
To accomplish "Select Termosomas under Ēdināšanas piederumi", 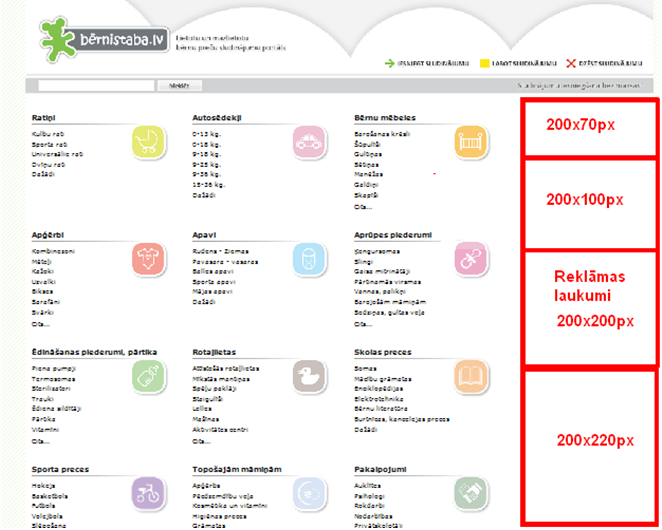I will (54, 379).
